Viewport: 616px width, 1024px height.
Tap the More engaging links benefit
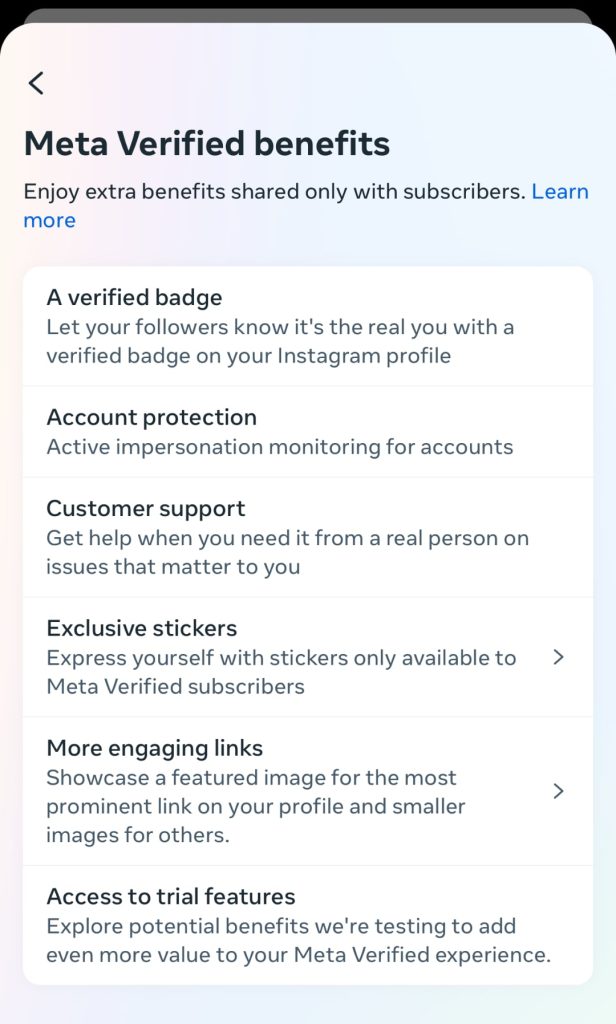(x=300, y=791)
